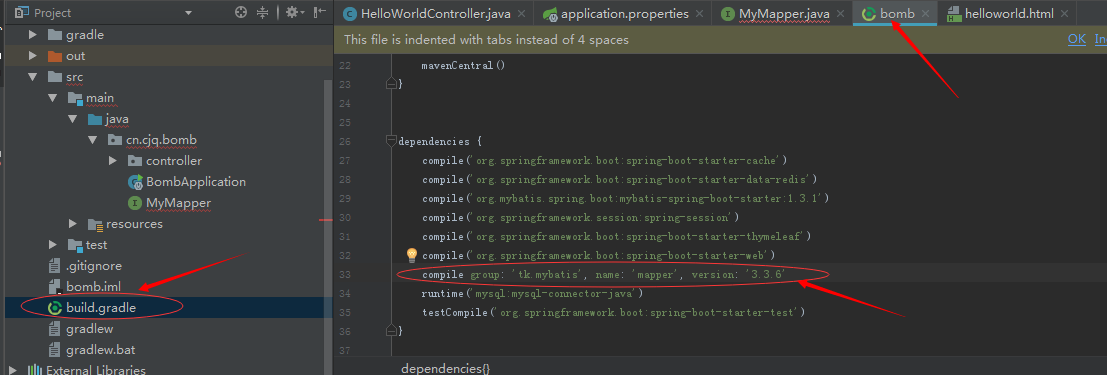Expand External Libraries node
Image resolution: width=1107 pixels, height=375 pixels.
coord(13,369)
